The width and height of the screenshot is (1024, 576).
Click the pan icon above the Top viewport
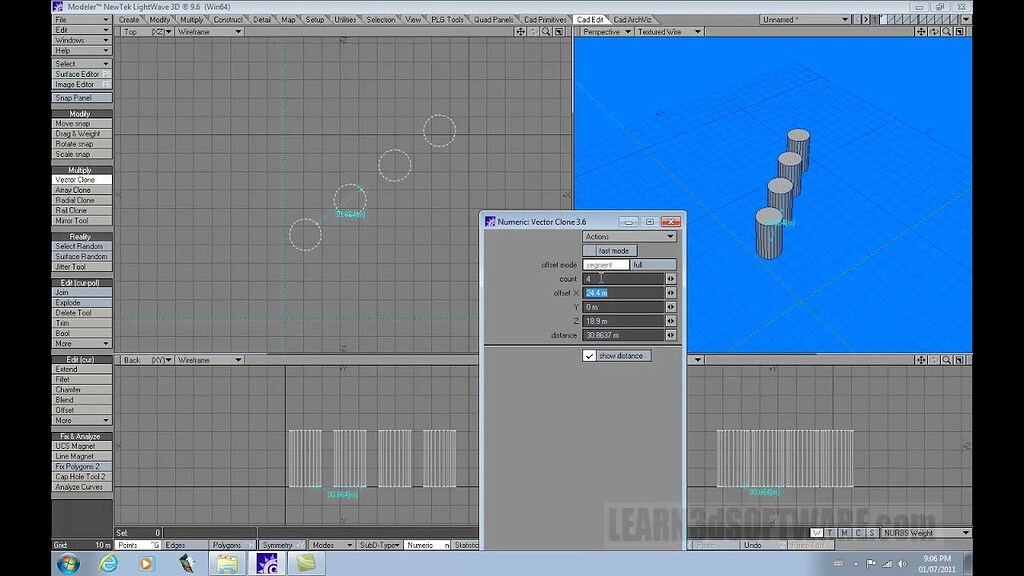coord(520,31)
